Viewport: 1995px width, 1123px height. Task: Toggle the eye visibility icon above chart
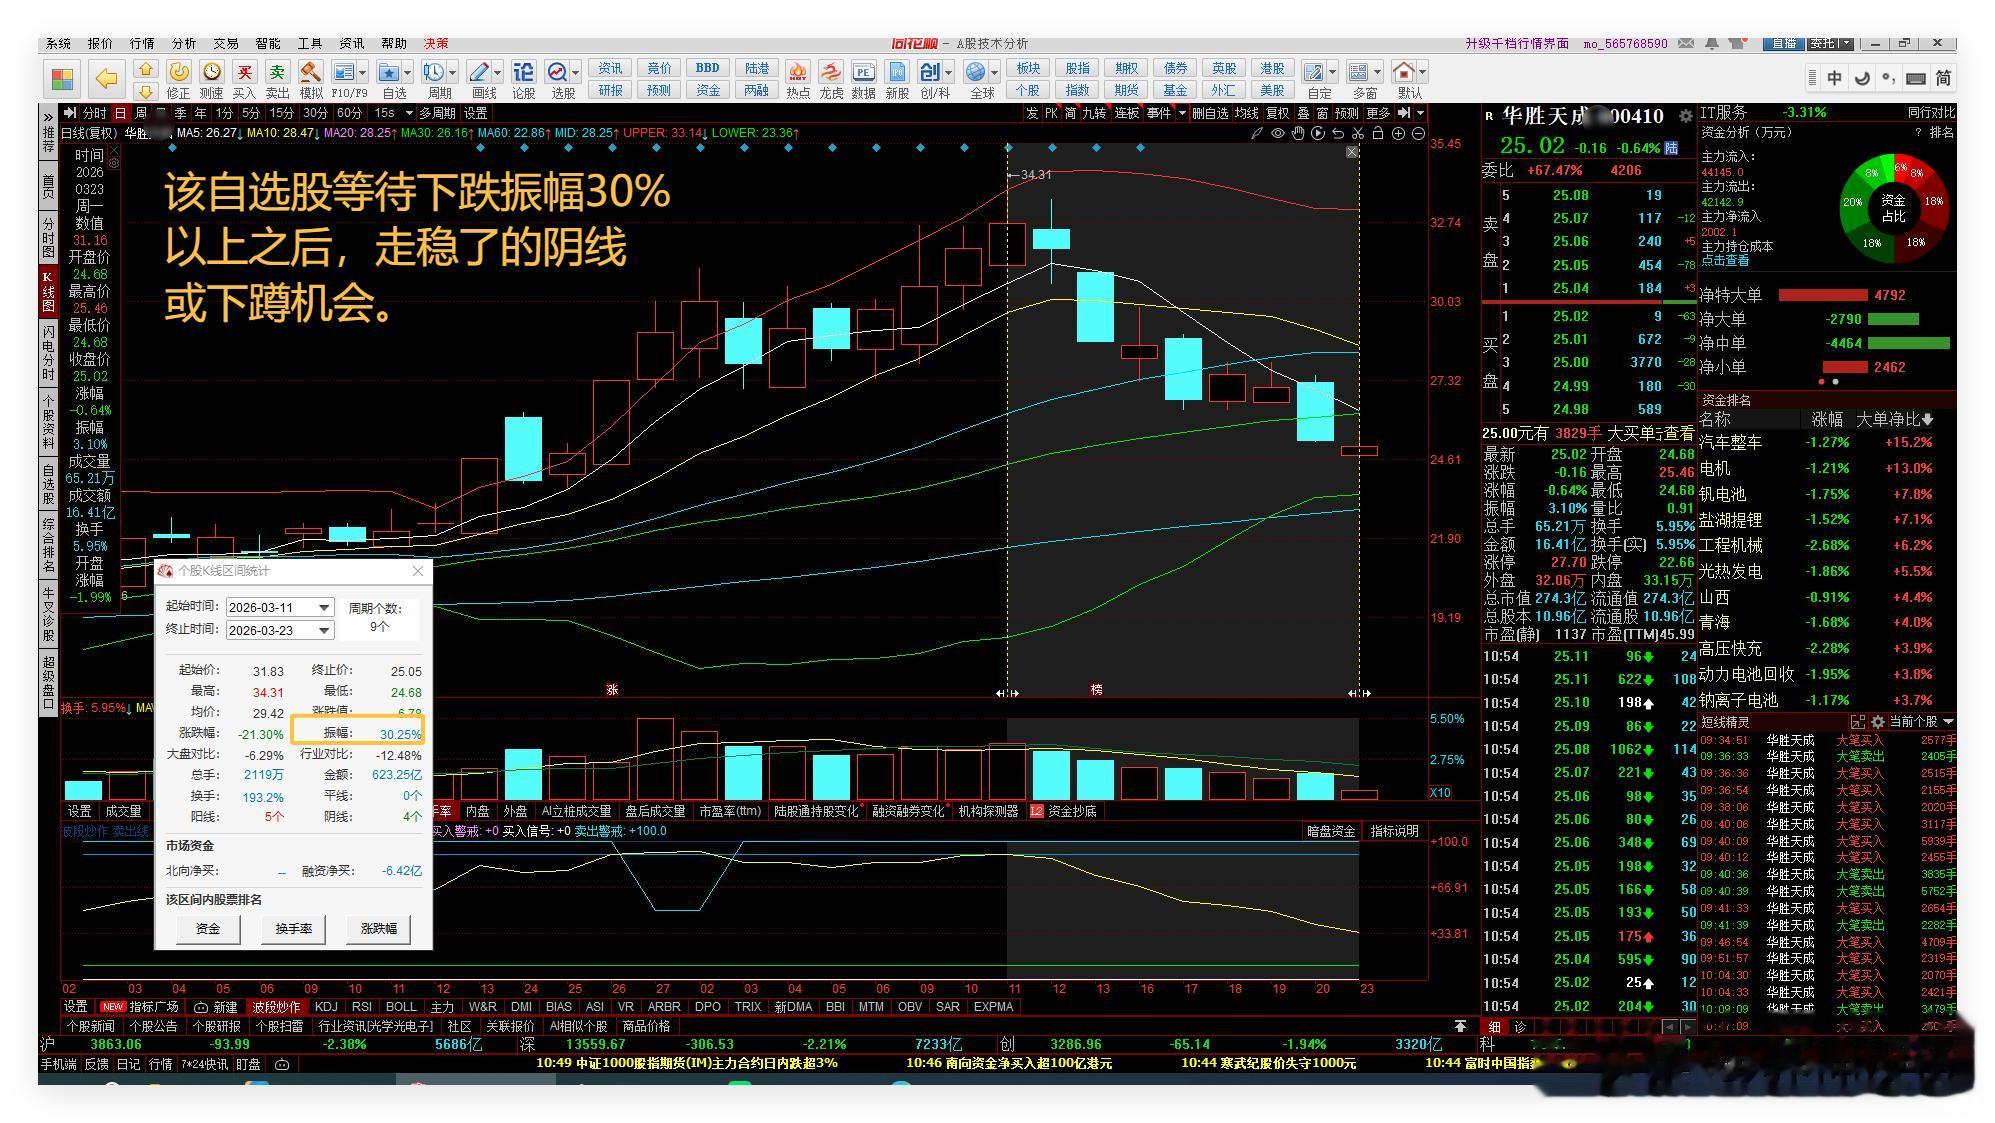pos(1277,133)
